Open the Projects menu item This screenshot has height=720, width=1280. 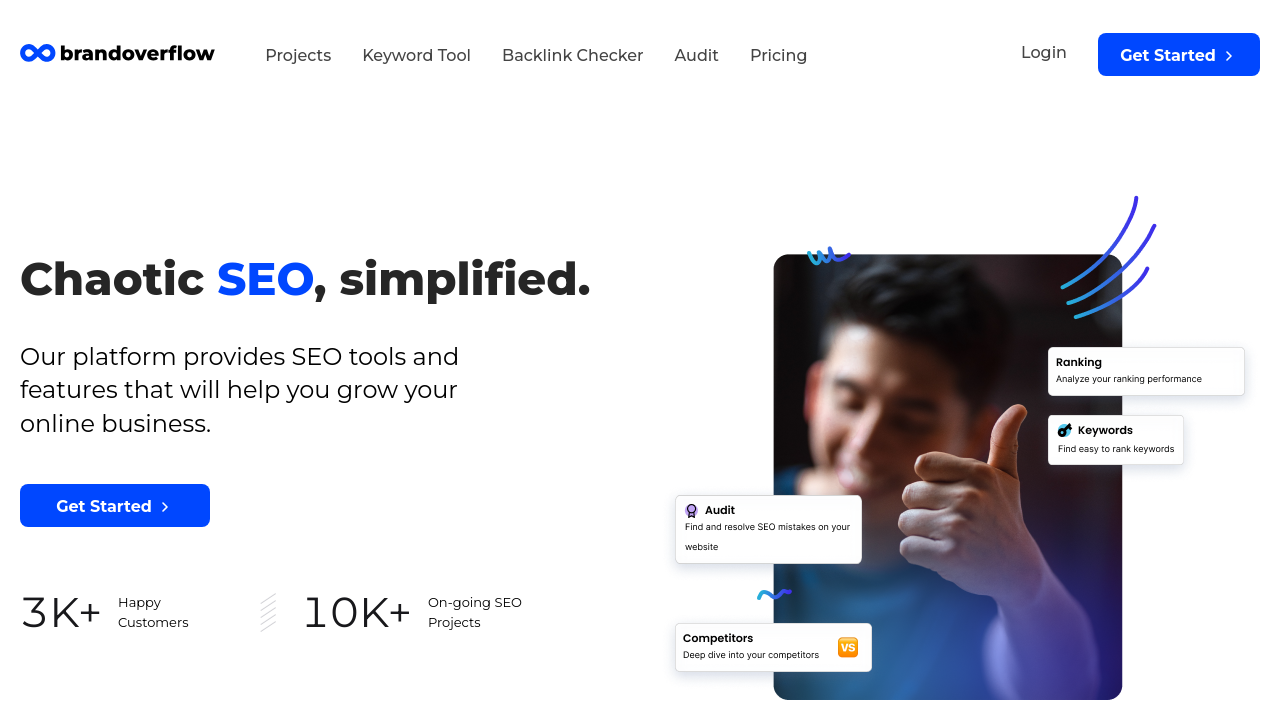coord(298,55)
